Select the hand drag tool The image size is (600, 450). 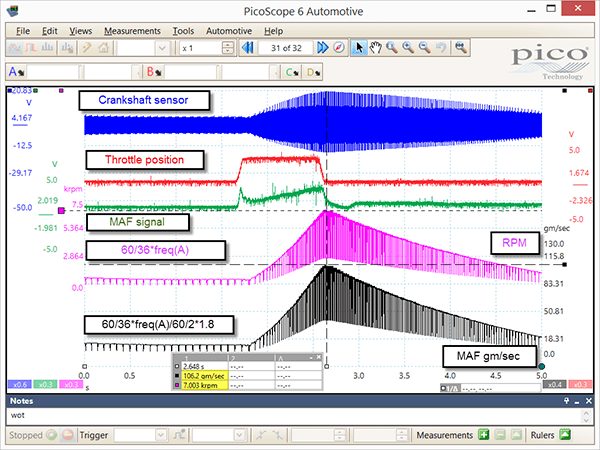point(375,48)
